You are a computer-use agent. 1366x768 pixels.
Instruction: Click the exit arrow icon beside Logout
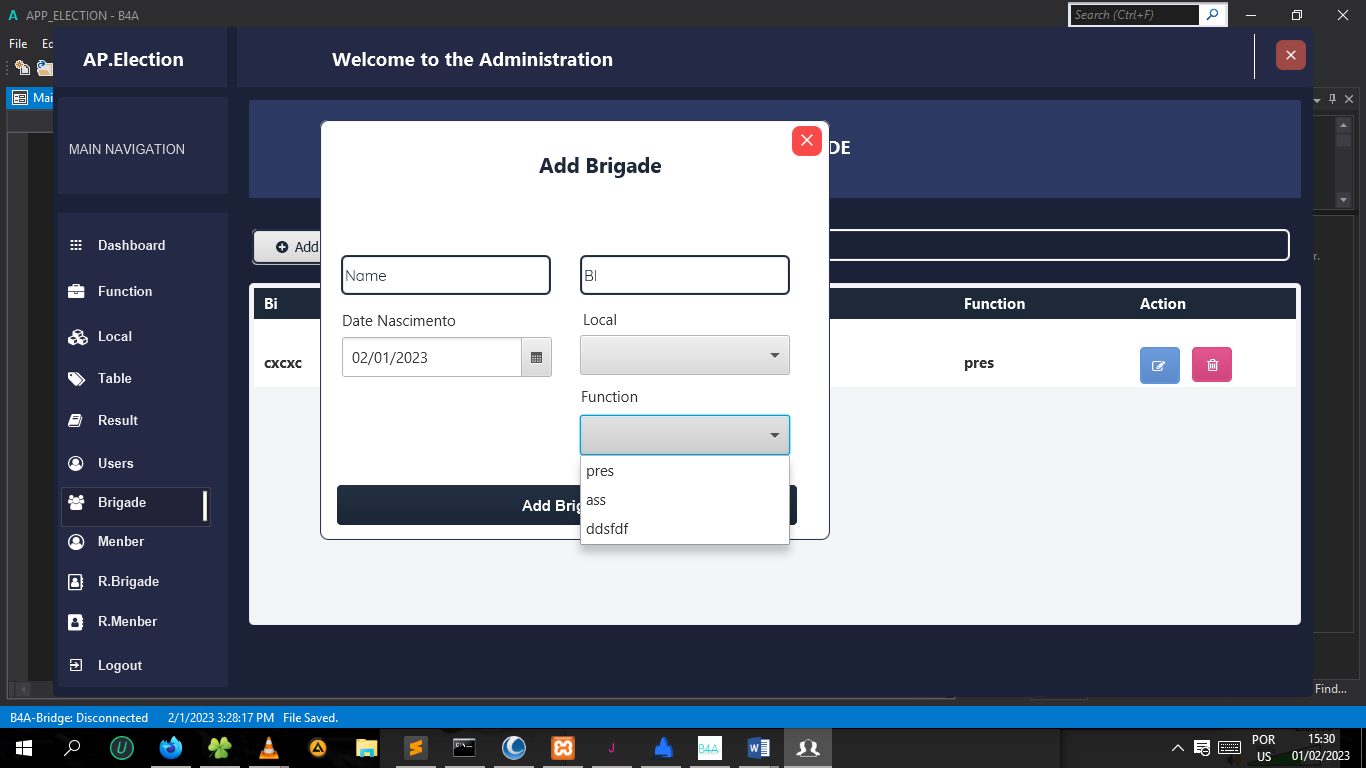tap(75, 666)
